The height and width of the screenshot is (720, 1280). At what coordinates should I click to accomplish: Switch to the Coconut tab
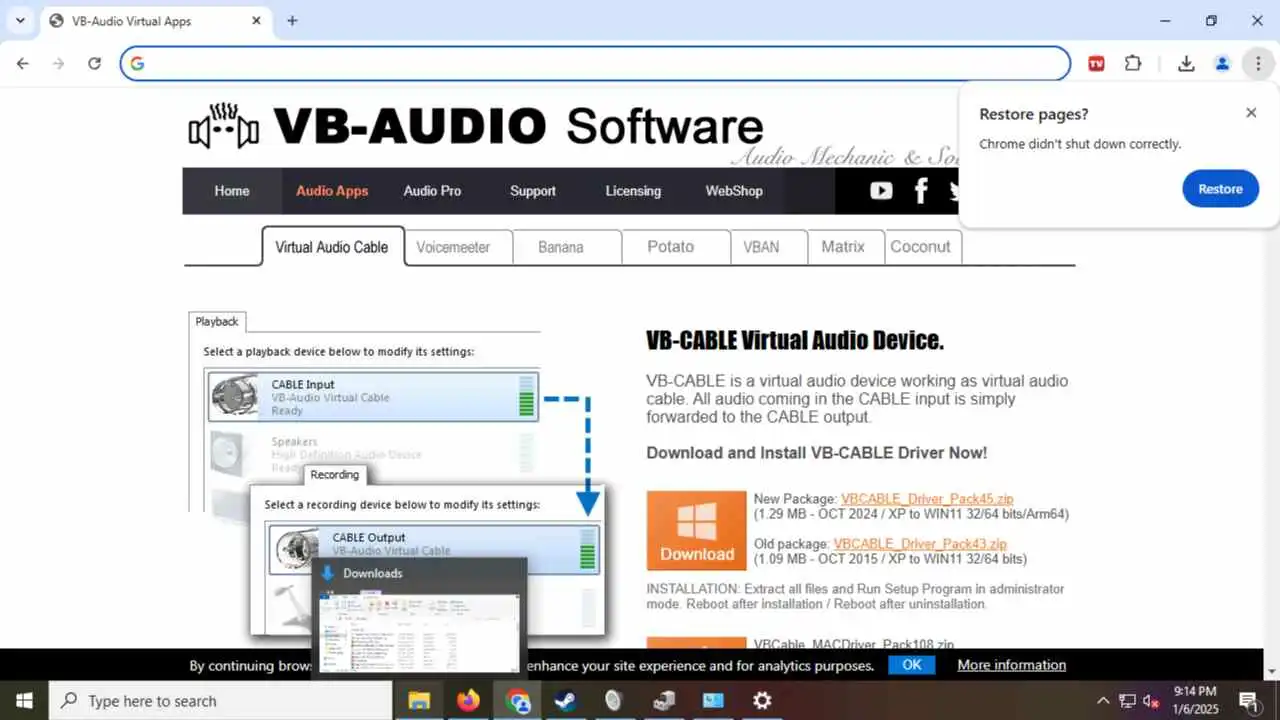click(x=923, y=247)
